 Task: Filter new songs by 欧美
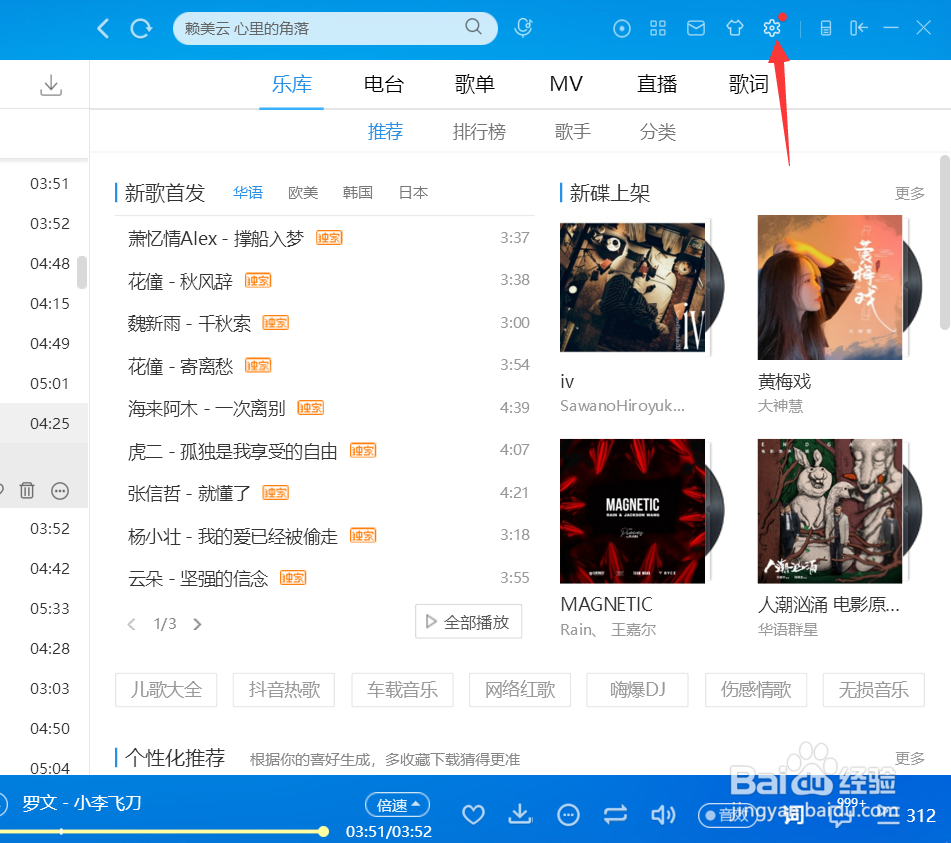coord(303,193)
